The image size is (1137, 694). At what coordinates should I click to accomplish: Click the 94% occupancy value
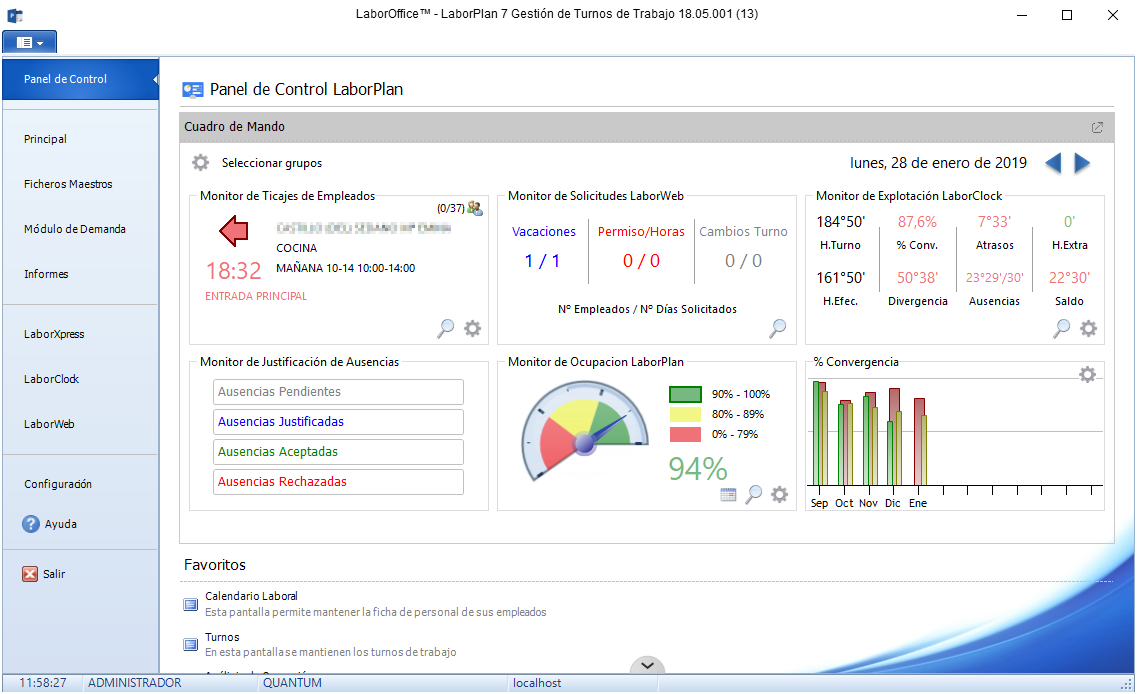698,469
